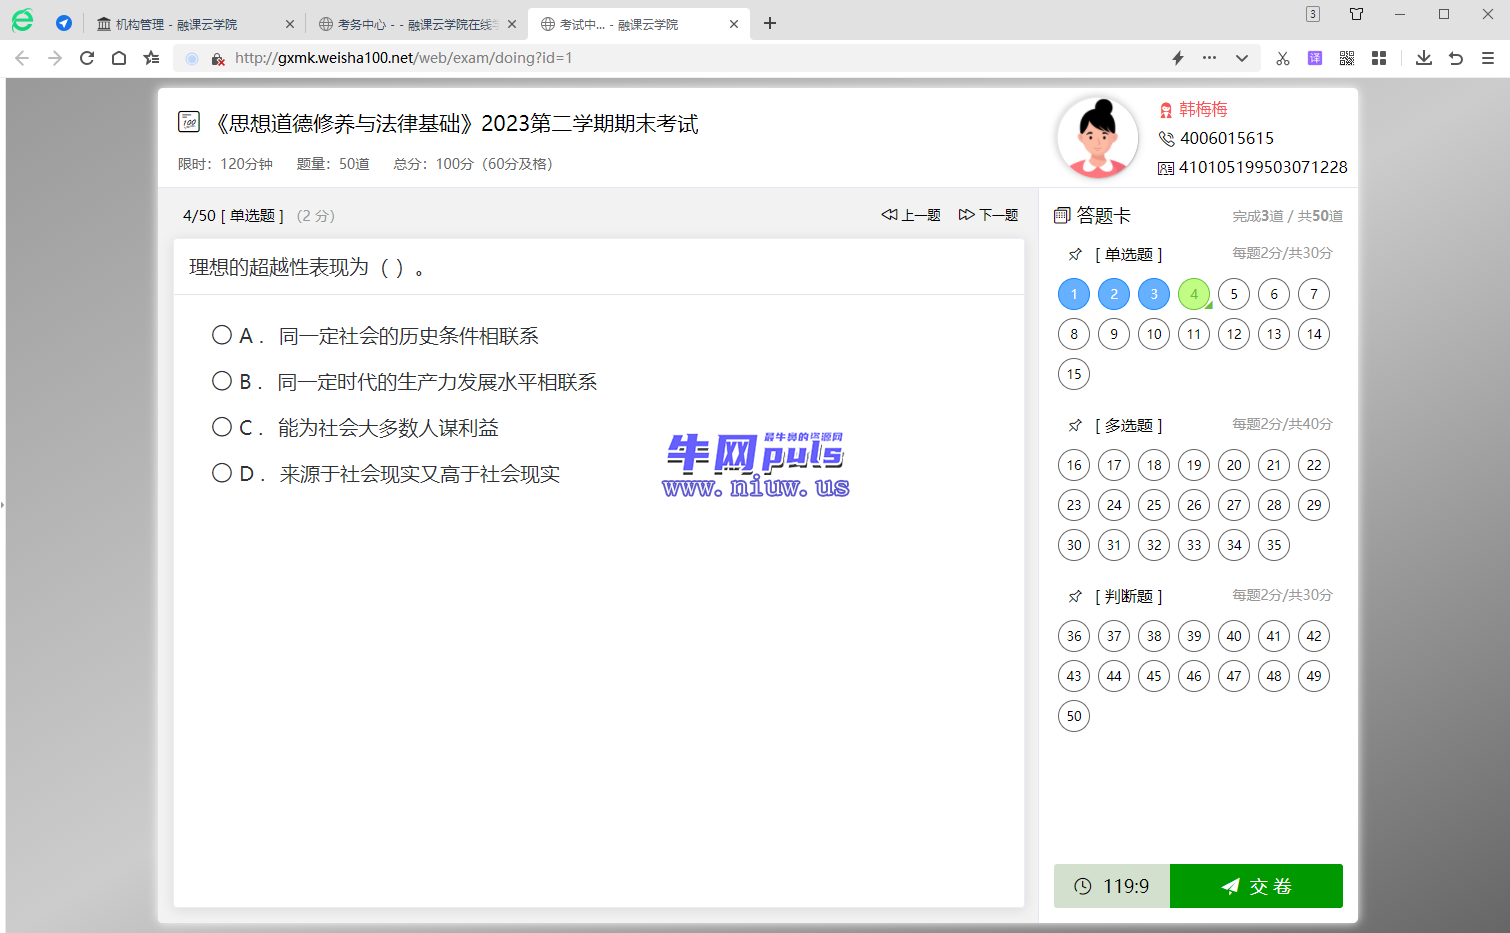
Task: Click the scissors screenshot tool
Action: (x=1283, y=58)
